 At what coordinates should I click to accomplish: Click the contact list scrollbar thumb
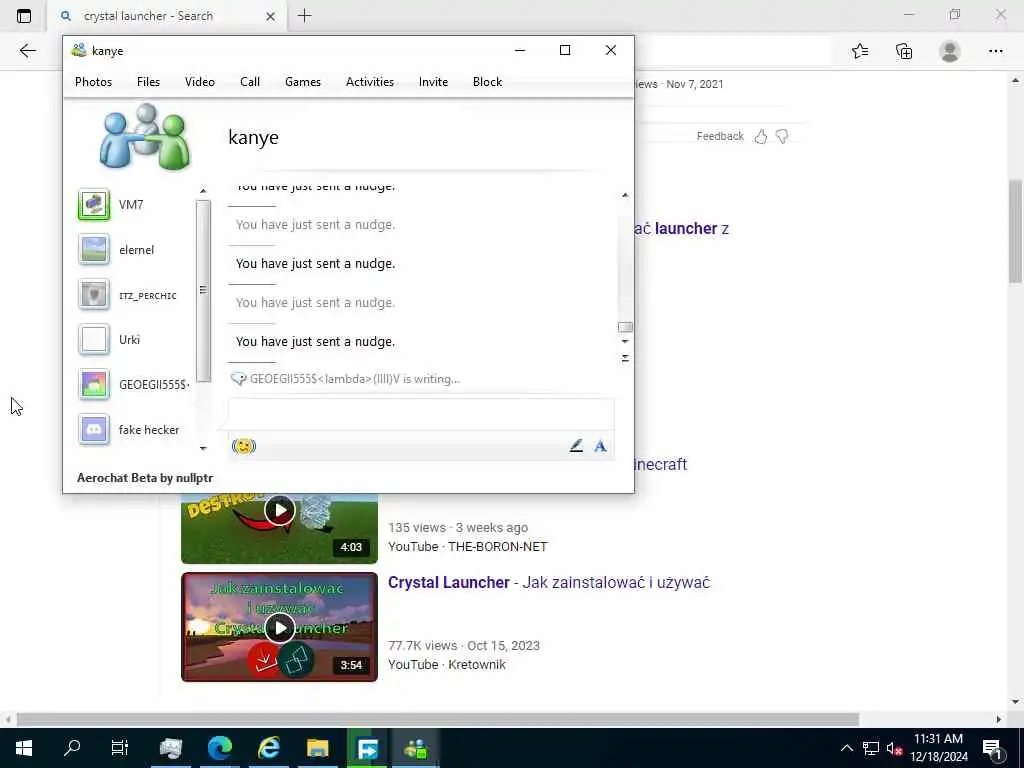pos(203,290)
